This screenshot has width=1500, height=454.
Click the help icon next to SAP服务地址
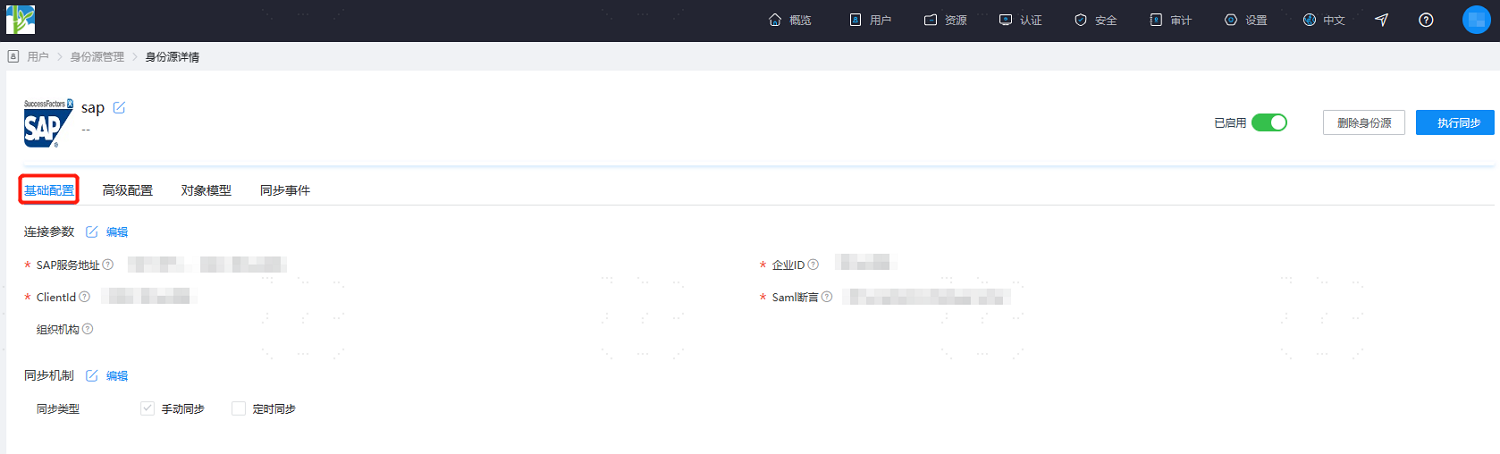108,265
